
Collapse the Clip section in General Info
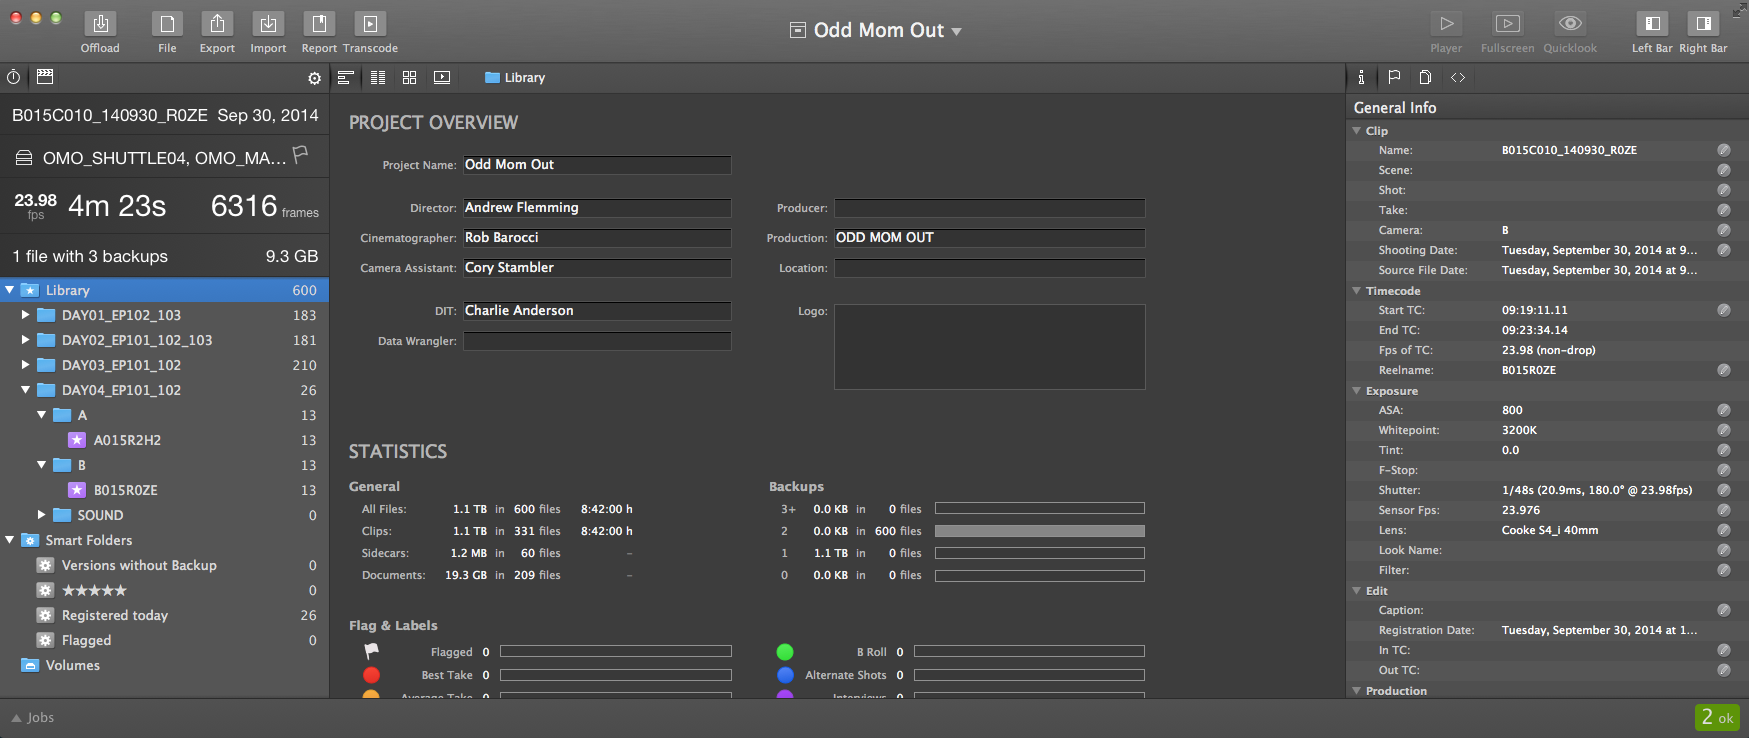[x=1357, y=131]
